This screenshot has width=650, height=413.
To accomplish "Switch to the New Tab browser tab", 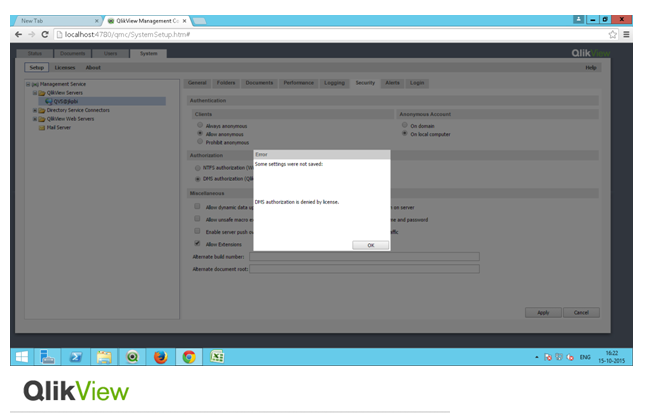I will click(x=56, y=21).
